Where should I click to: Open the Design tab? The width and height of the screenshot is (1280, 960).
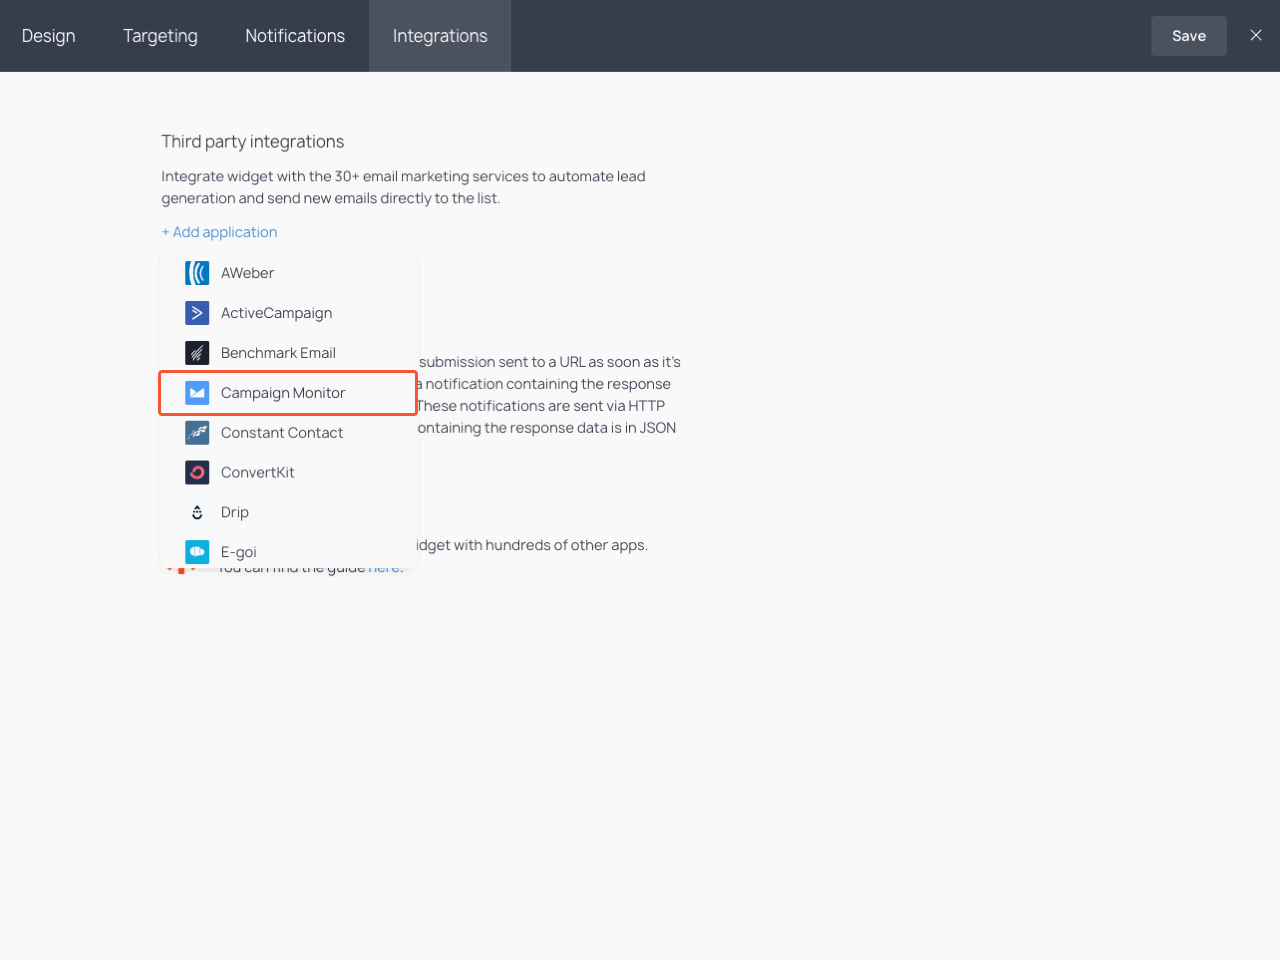point(48,36)
